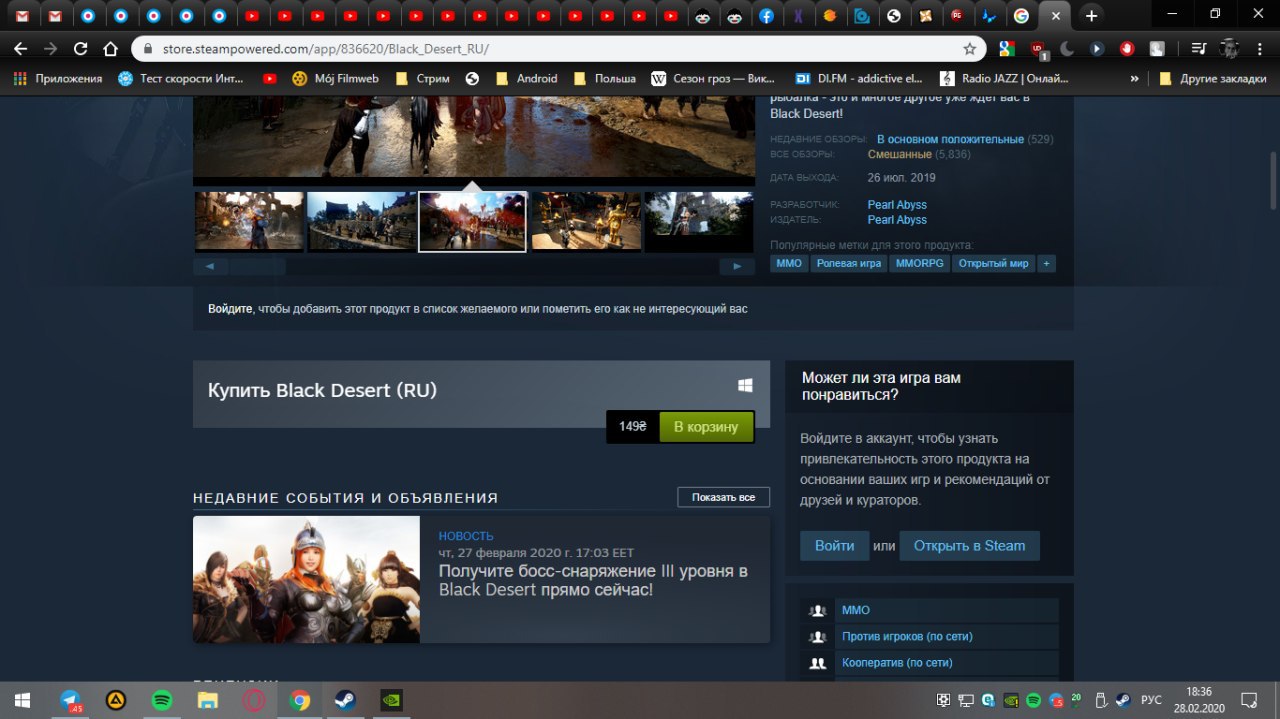Open the news article image
Viewport: 1280px width, 719px height.
[306, 579]
